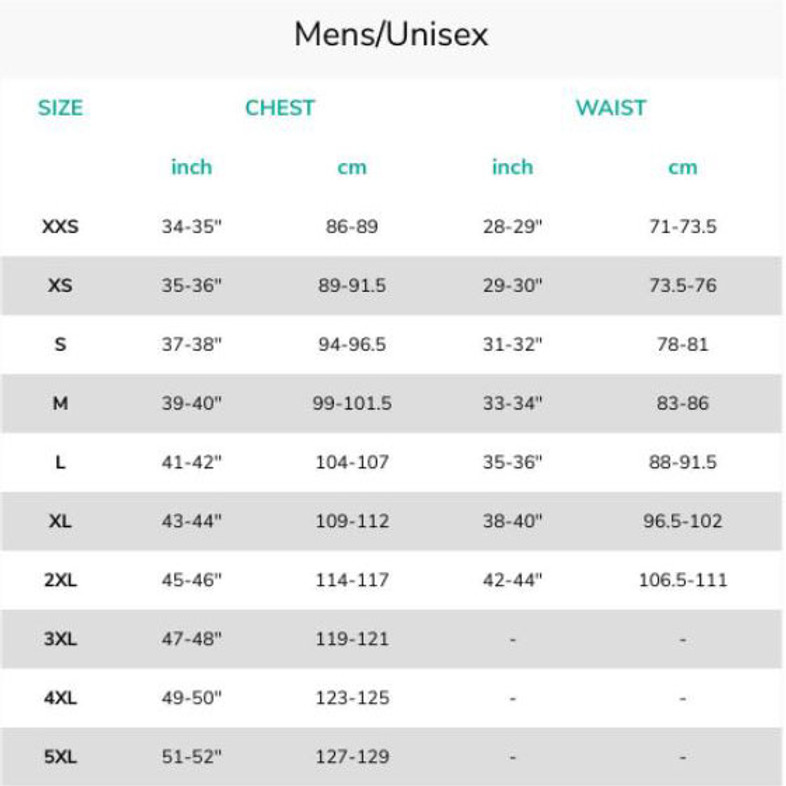Click the 106.5-111 waist cm value
Viewport: 786px width, 786px height.
pos(683,580)
